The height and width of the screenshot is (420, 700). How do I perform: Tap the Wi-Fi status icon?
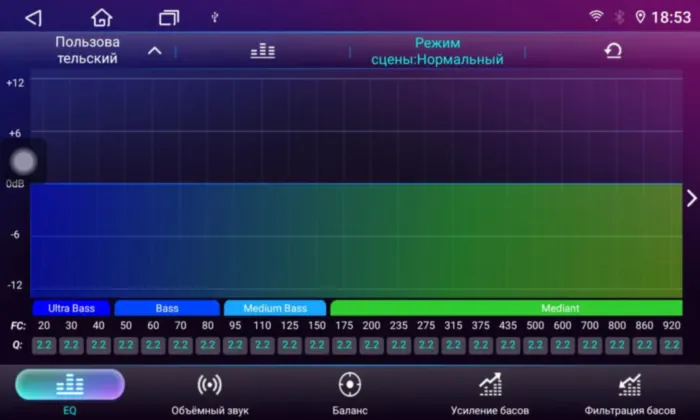click(x=596, y=17)
